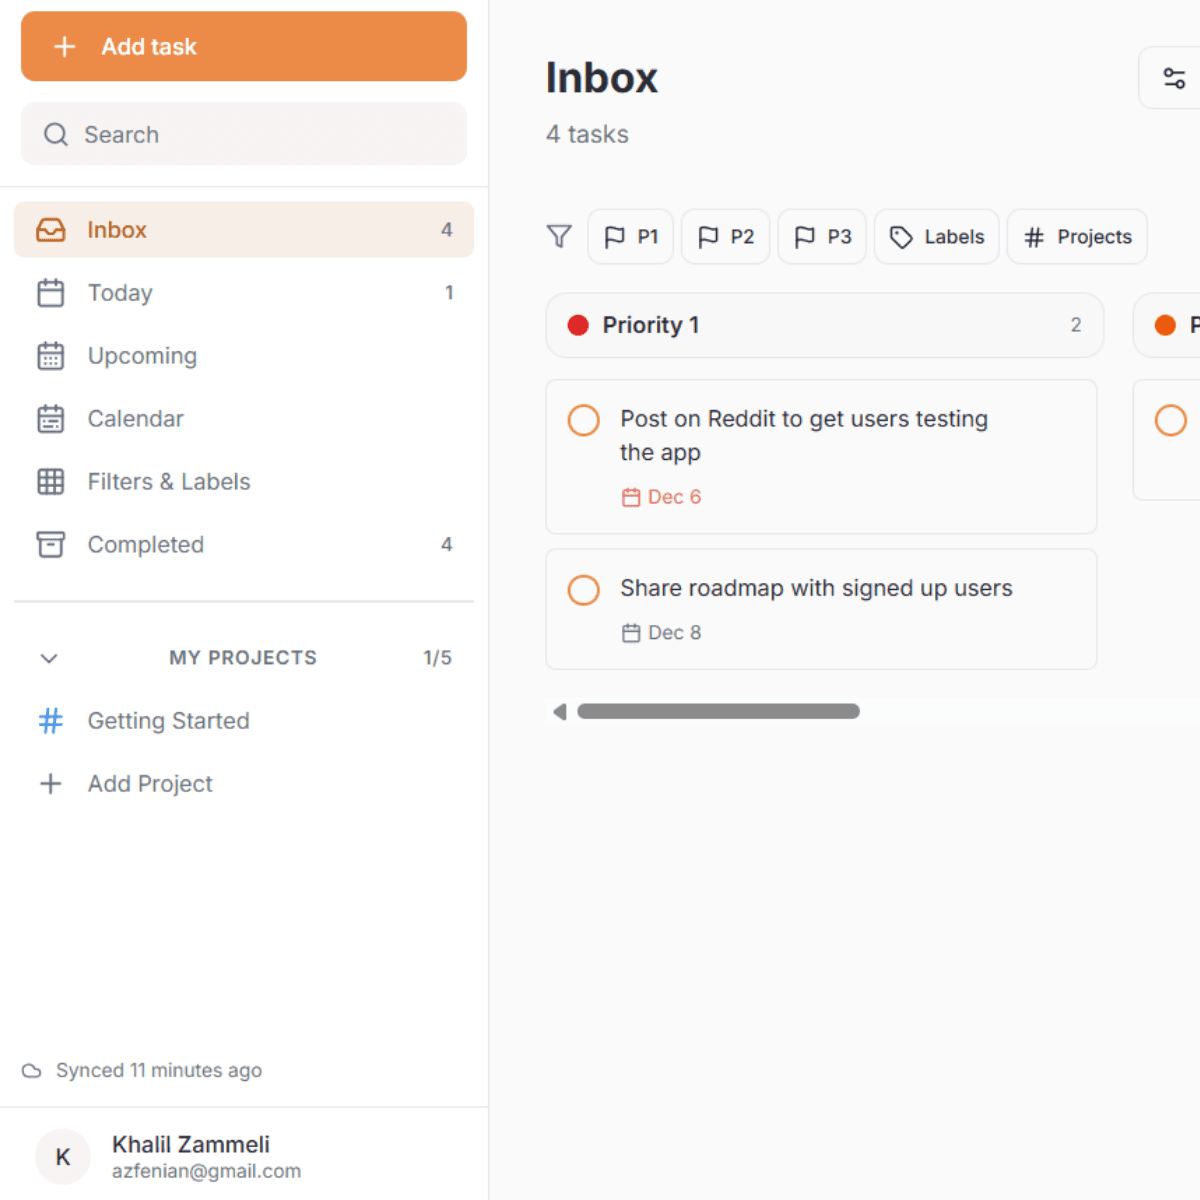Check off the task in the Priority 2 column
Image resolution: width=1200 pixels, height=1200 pixels.
tap(1171, 420)
